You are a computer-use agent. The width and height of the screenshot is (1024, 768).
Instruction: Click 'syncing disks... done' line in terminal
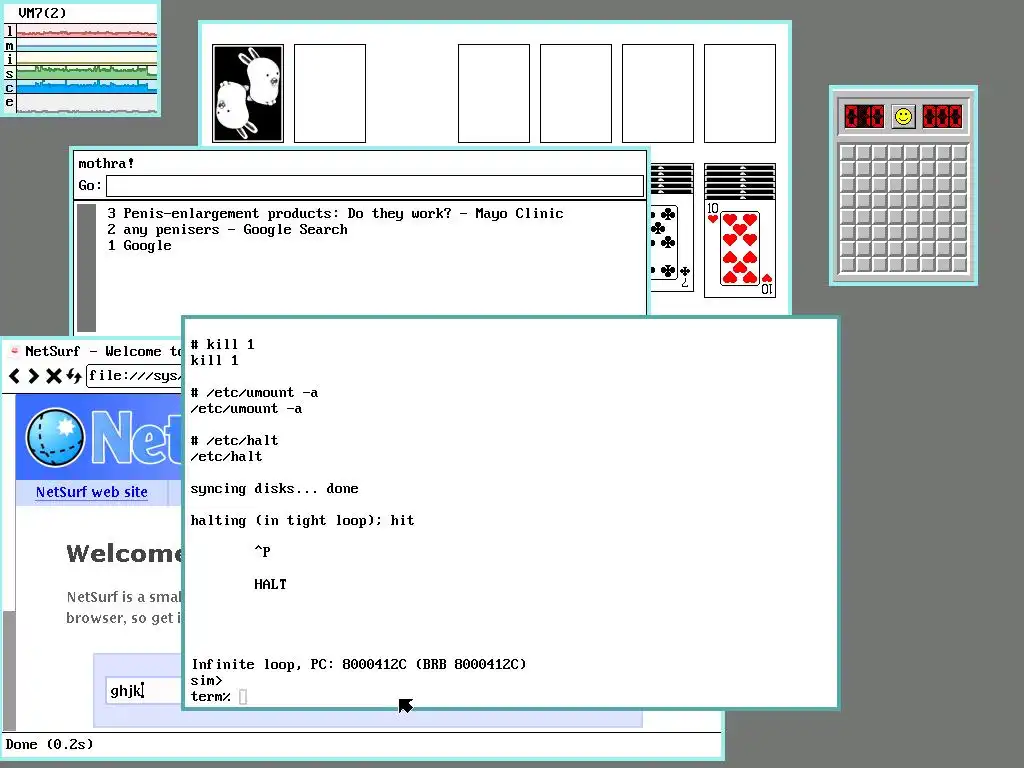(x=274, y=488)
